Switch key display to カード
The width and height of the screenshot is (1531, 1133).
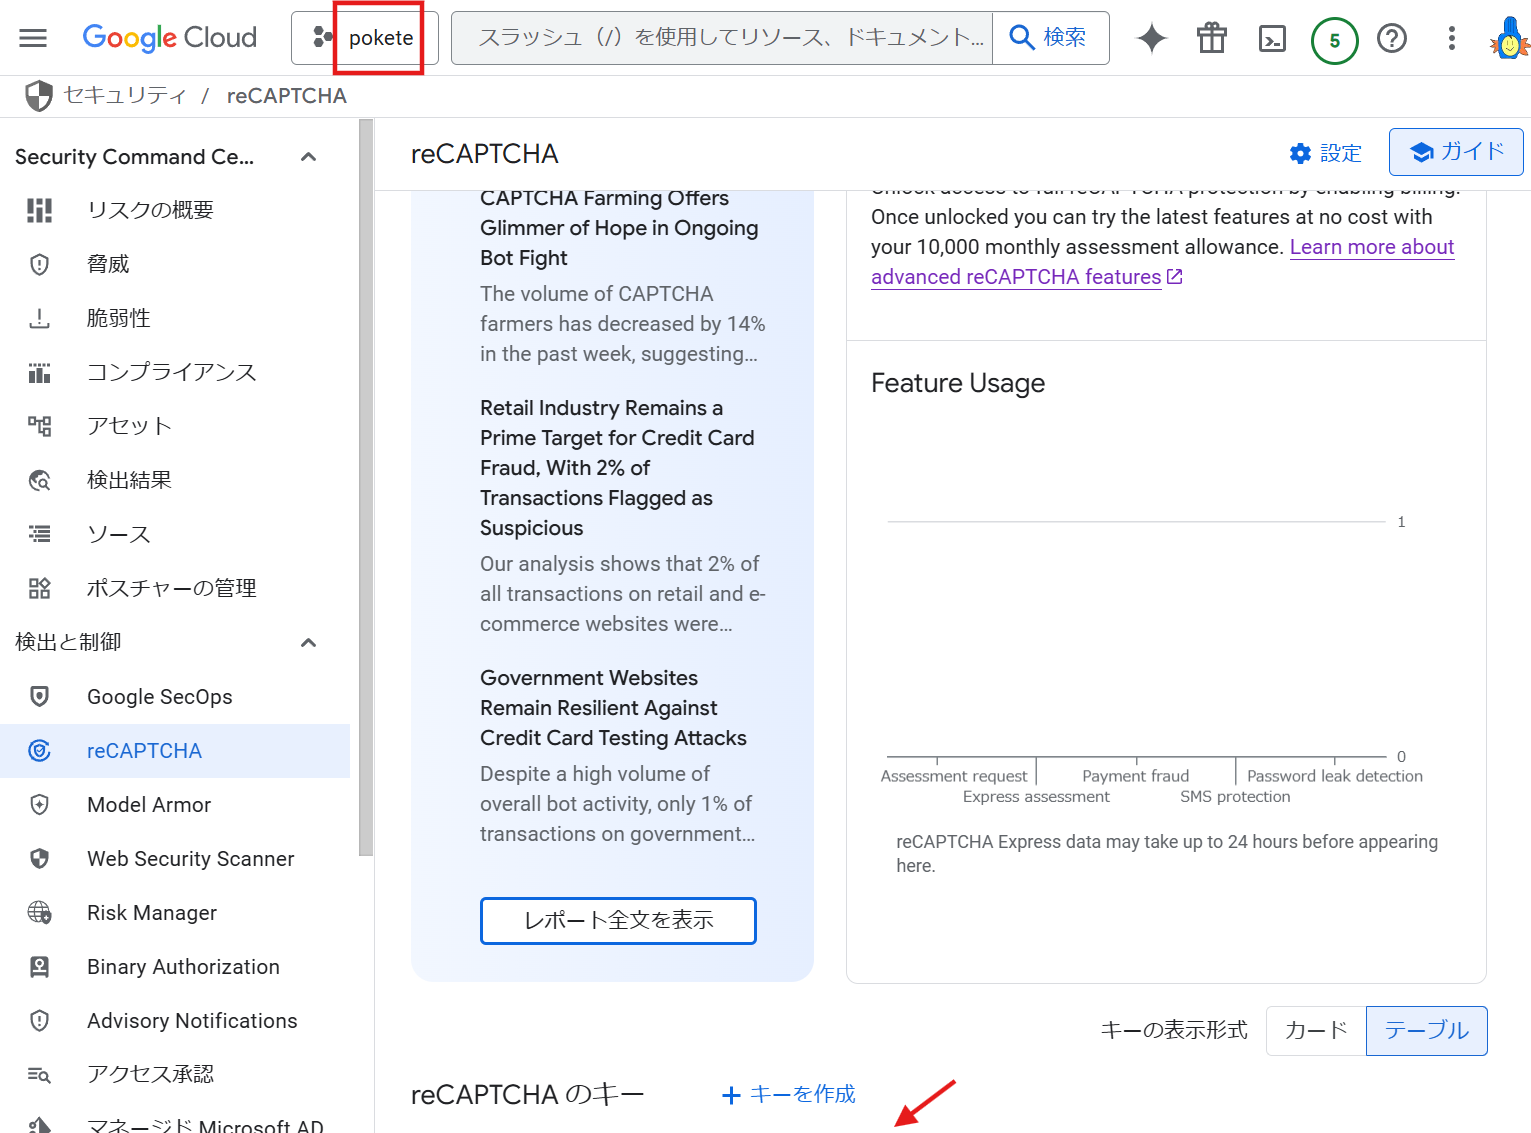coord(1316,1031)
